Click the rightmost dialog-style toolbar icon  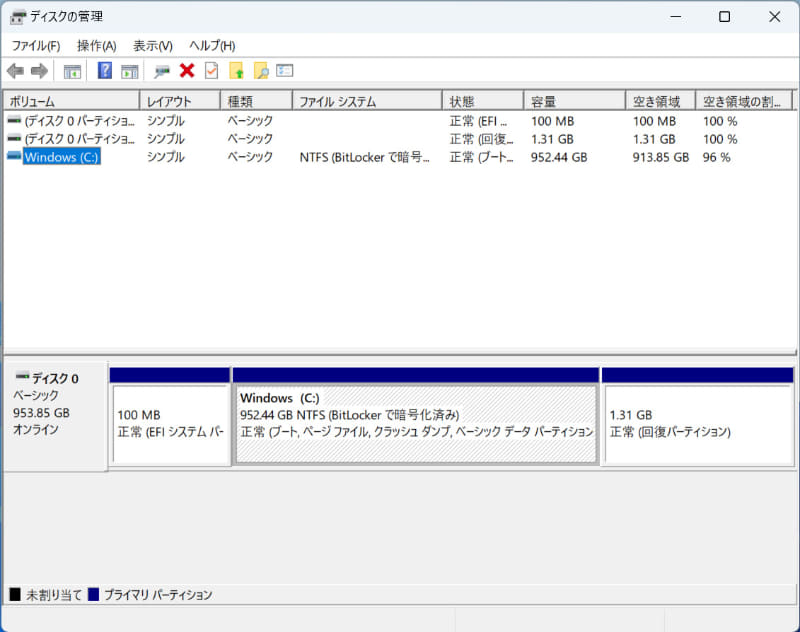[x=285, y=70]
